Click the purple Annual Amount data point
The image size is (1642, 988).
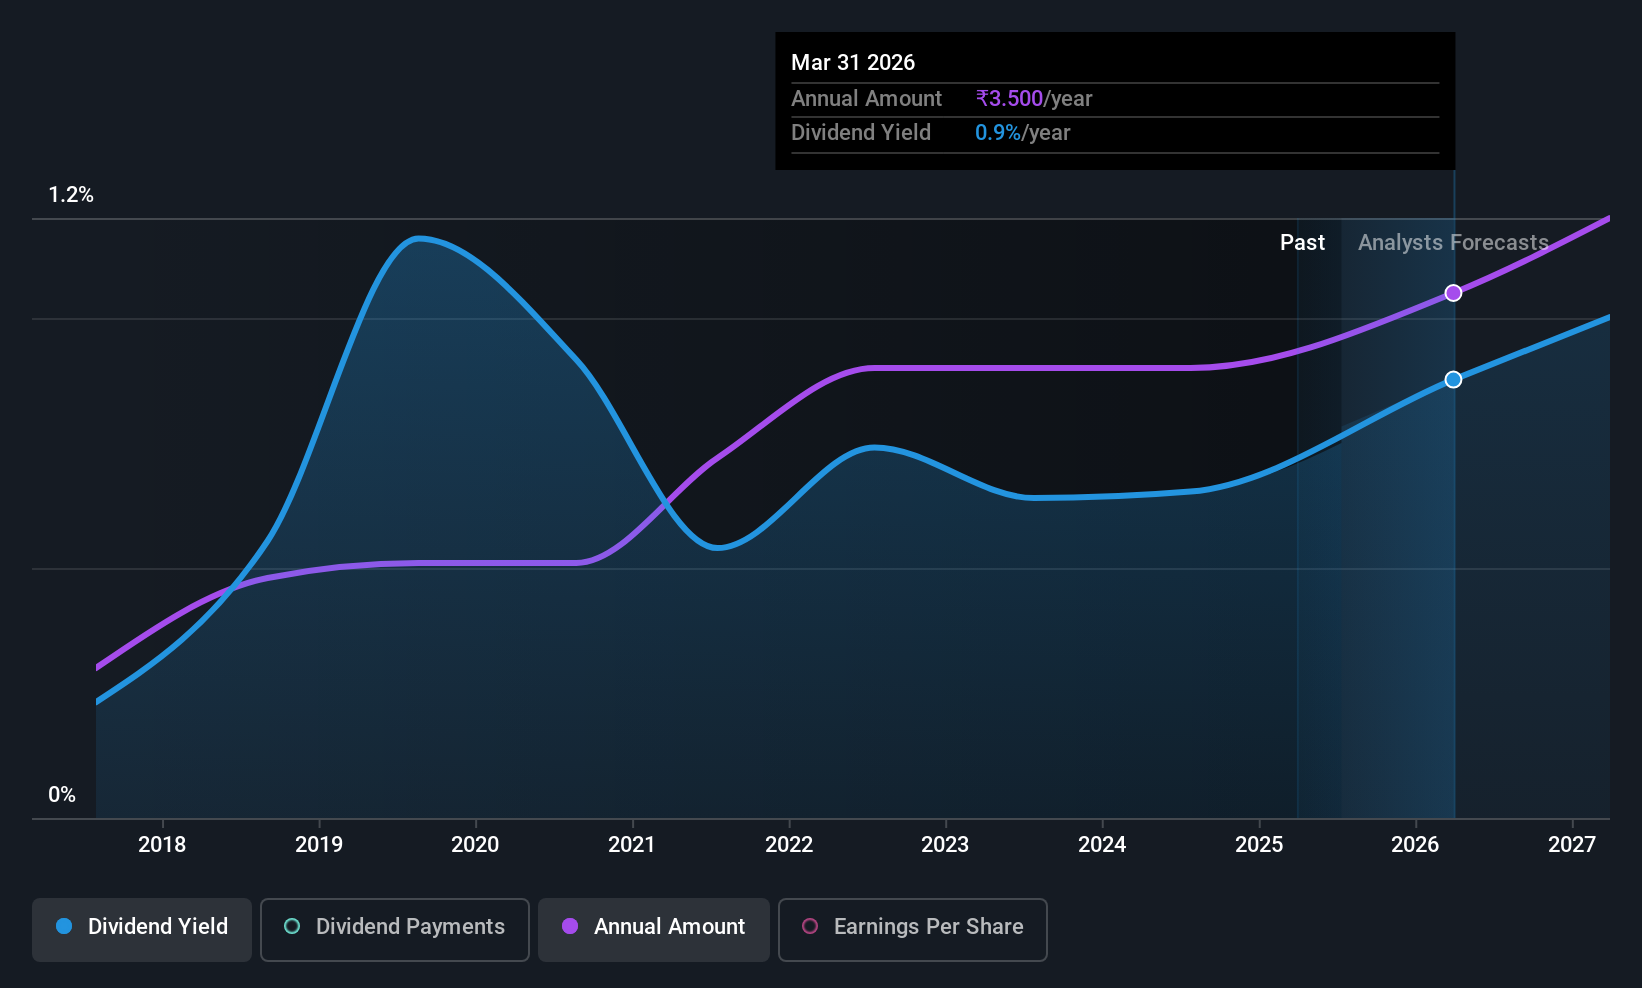pos(1453,293)
